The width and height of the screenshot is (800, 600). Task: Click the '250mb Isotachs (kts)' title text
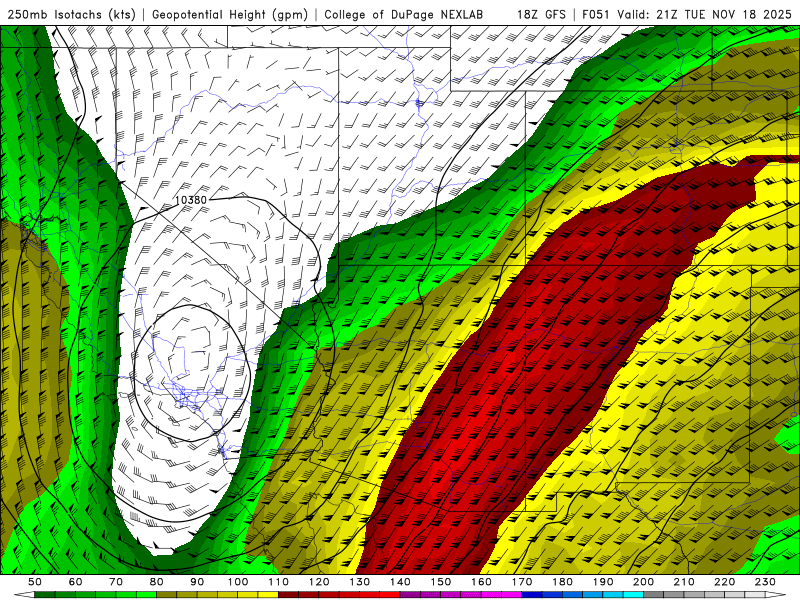71,14
